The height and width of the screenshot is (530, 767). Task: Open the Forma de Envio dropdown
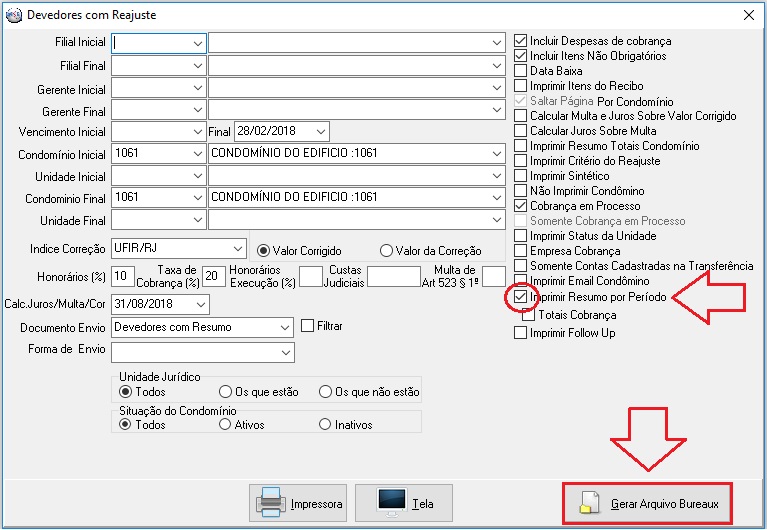(x=284, y=352)
